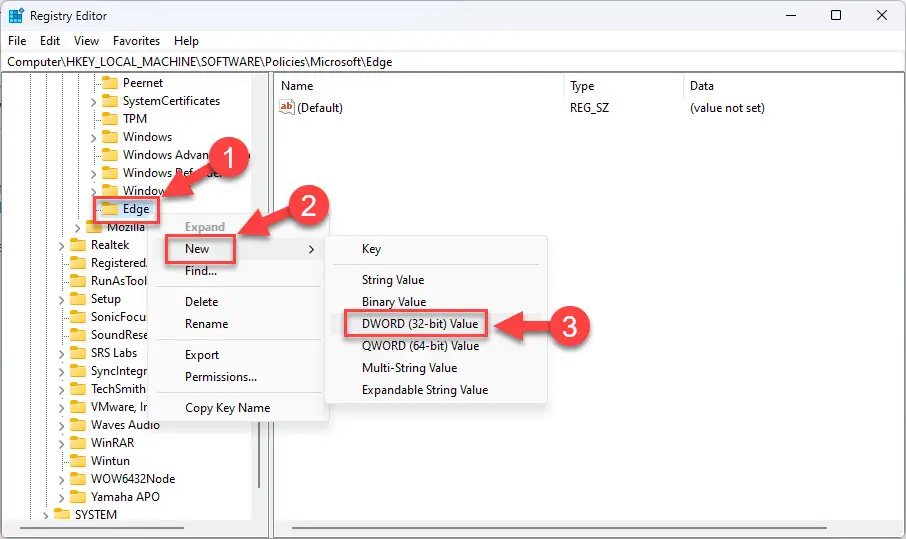The width and height of the screenshot is (906, 539).
Task: Click the Type column header
Action: 623,86
